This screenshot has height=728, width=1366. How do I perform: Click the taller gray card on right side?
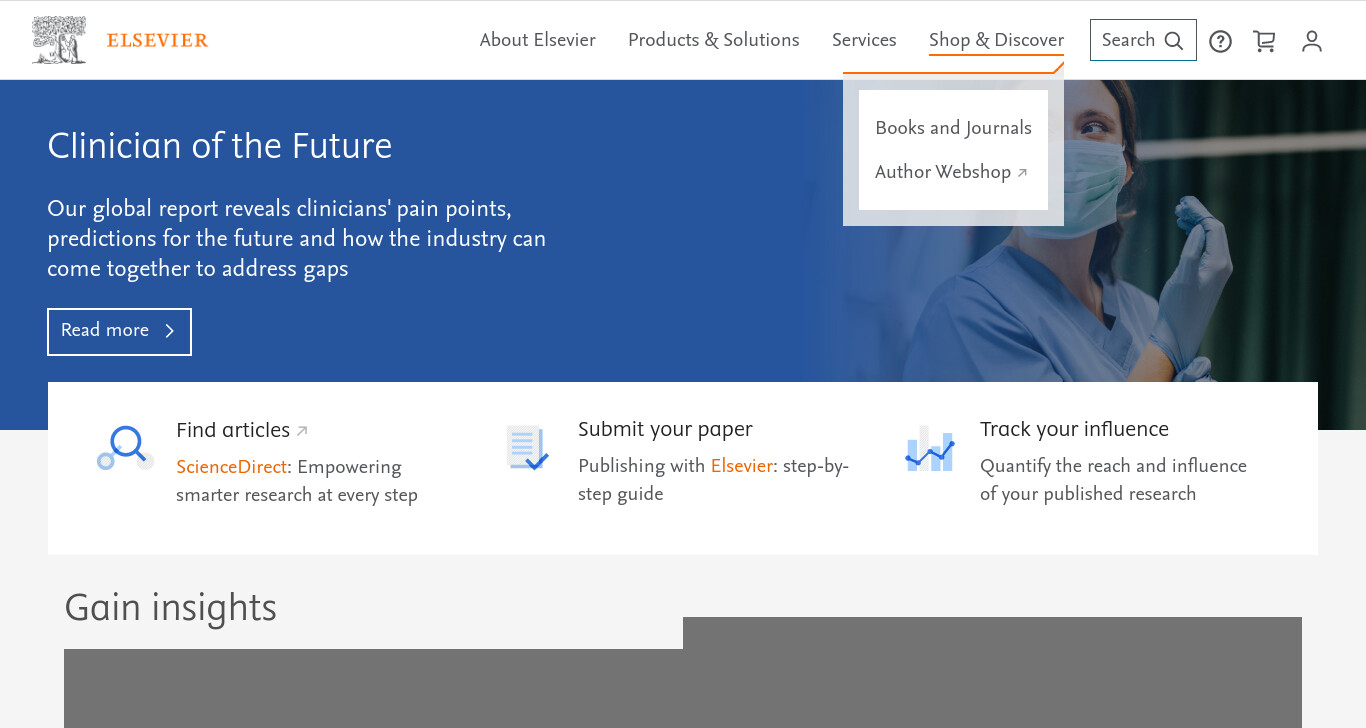[992, 672]
